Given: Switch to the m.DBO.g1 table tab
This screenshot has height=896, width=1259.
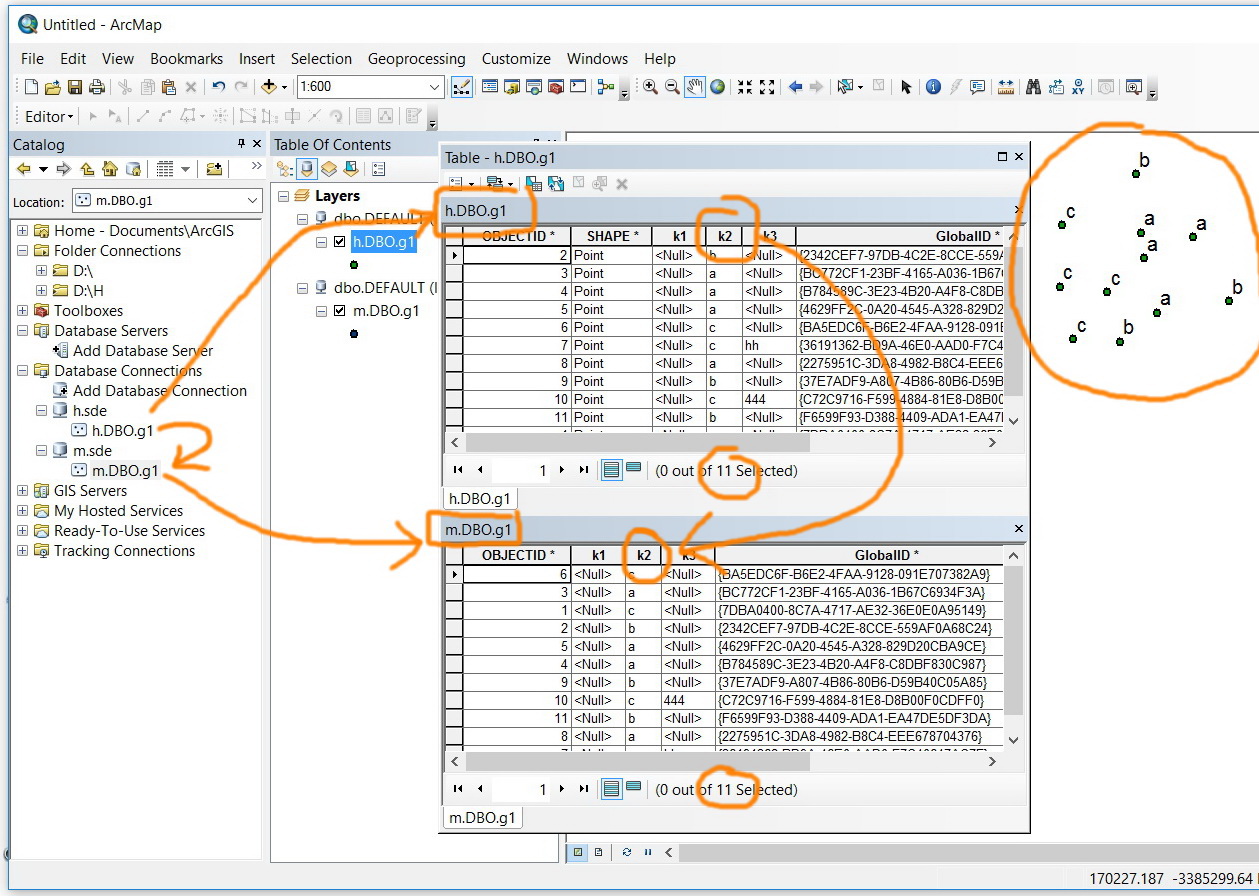Looking at the screenshot, I should tap(482, 817).
